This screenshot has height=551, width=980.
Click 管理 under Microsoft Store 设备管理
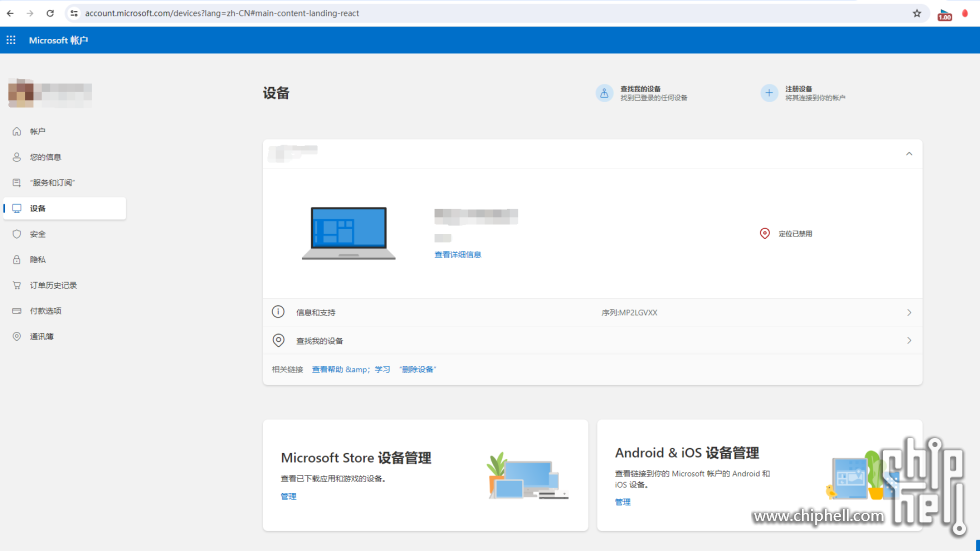click(288, 496)
